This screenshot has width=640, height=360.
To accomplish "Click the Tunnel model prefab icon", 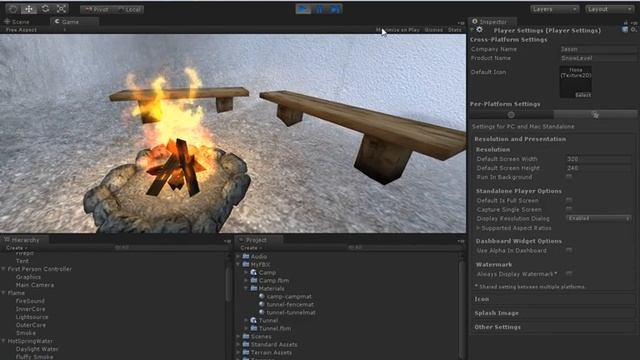I will [253, 320].
